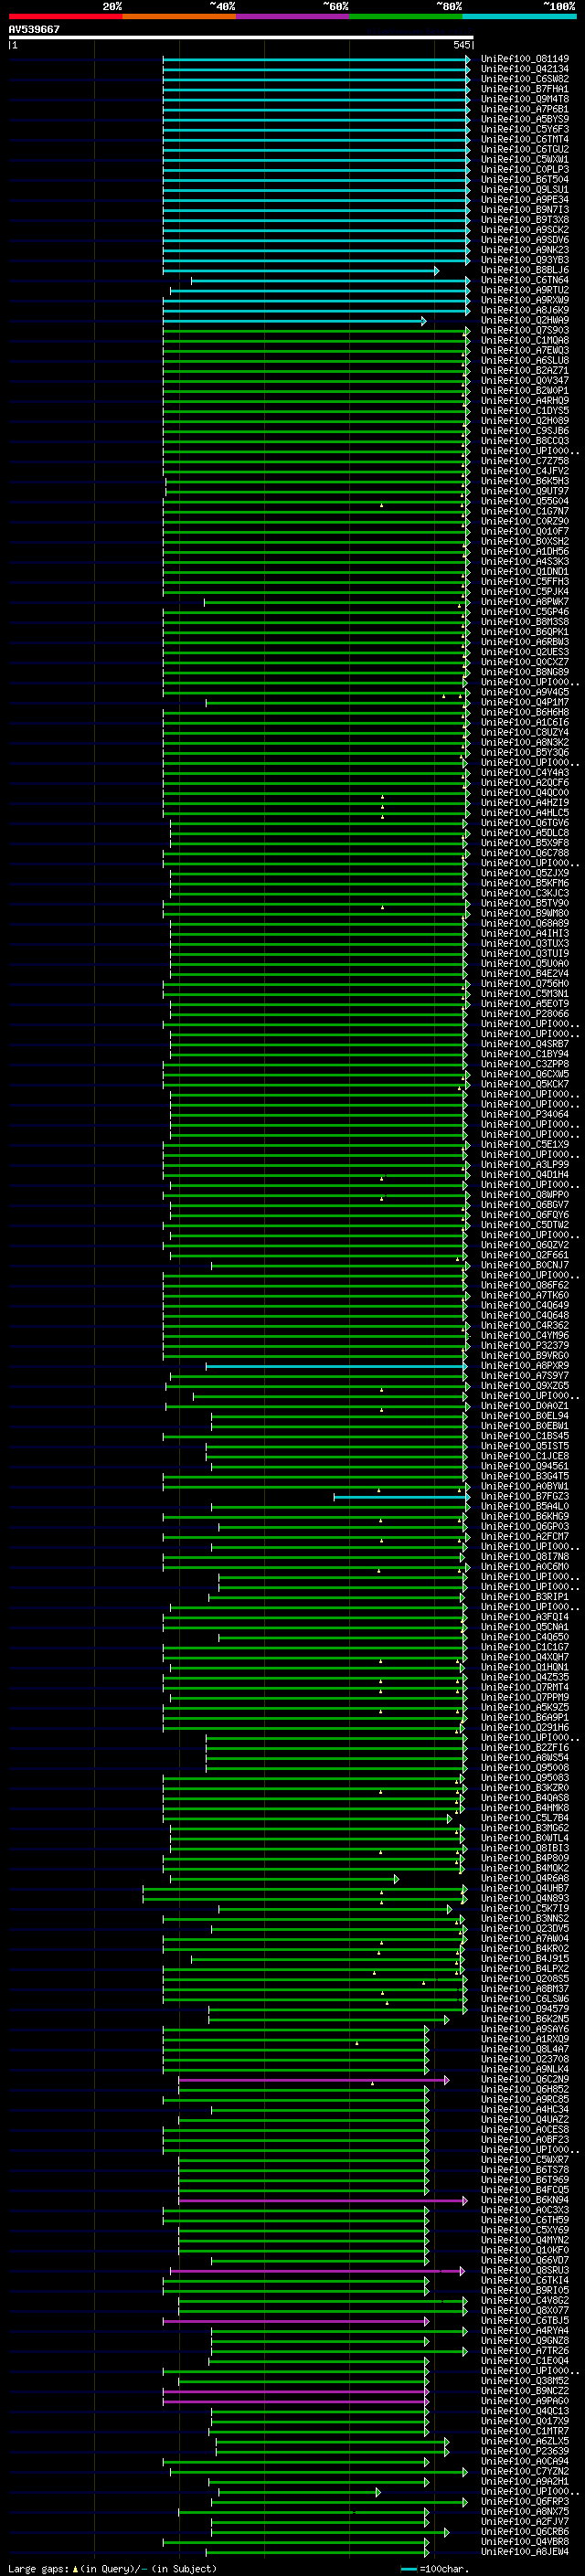Click the UniRef100_Q9LSU1 label
The width and height of the screenshot is (585, 2576).
coord(525,189)
